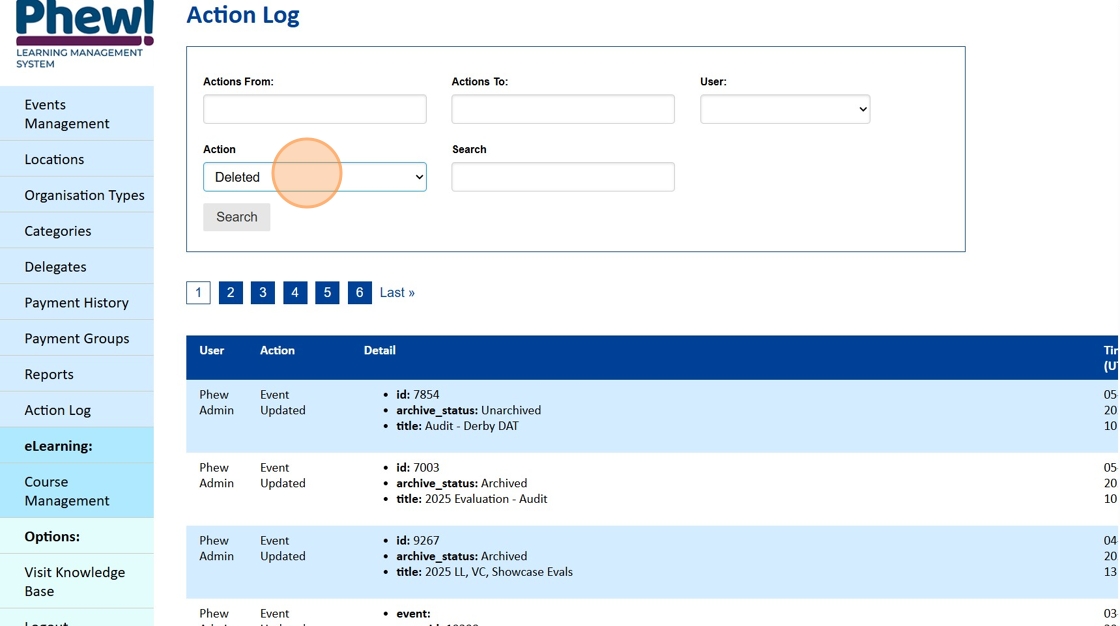Viewport: 1120px width, 626px height.
Task: Click the 'id: 7854' entry
Action: [x=418, y=394]
